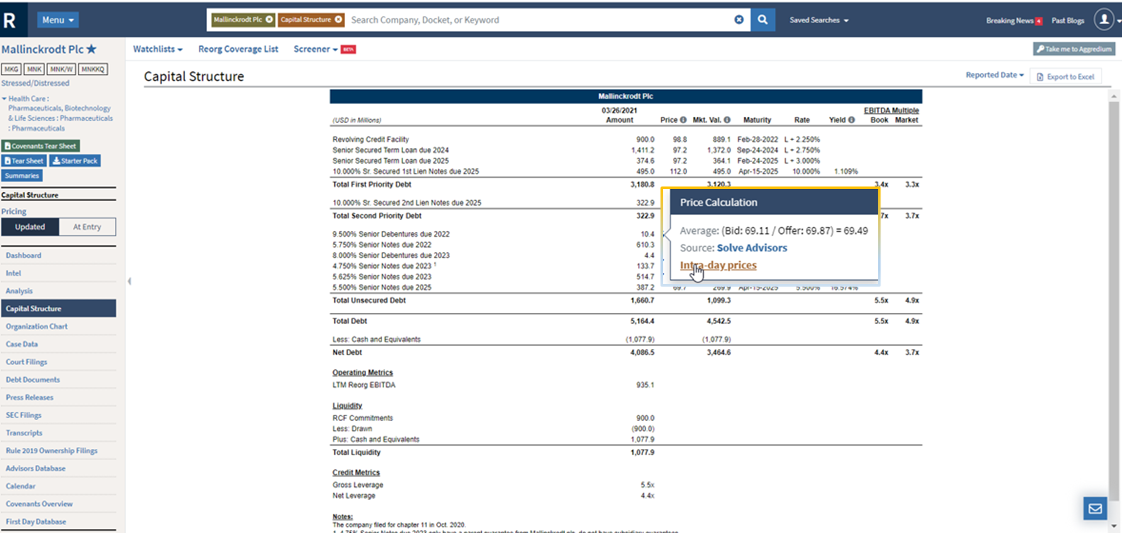Go to Court Filings in sidebar

click(x=26, y=362)
